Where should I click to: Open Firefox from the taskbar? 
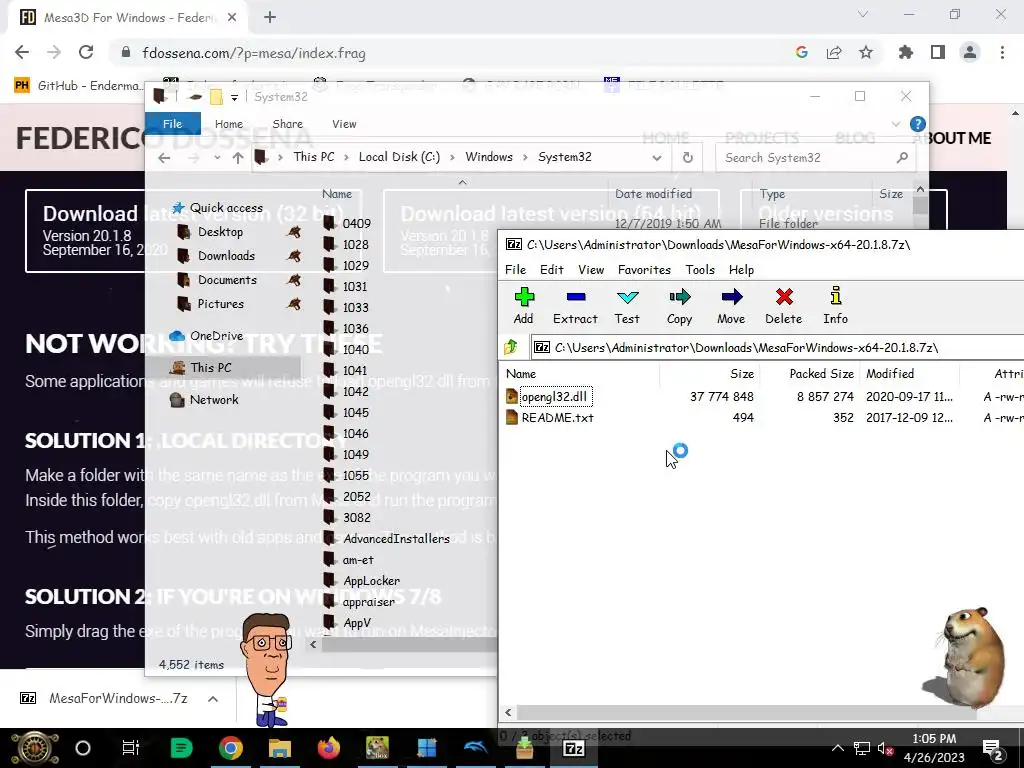(x=328, y=748)
